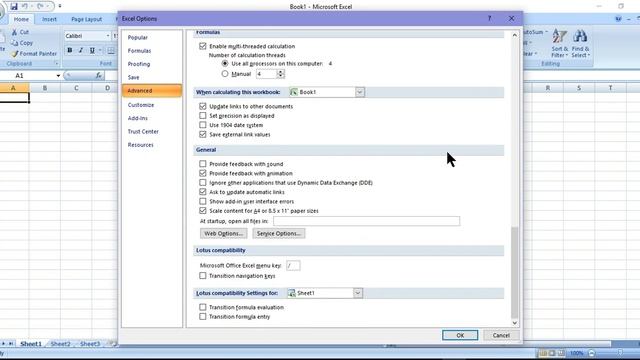Check Ignore other applications using DDE
Screen dimensions: 640x360
(x=203, y=182)
